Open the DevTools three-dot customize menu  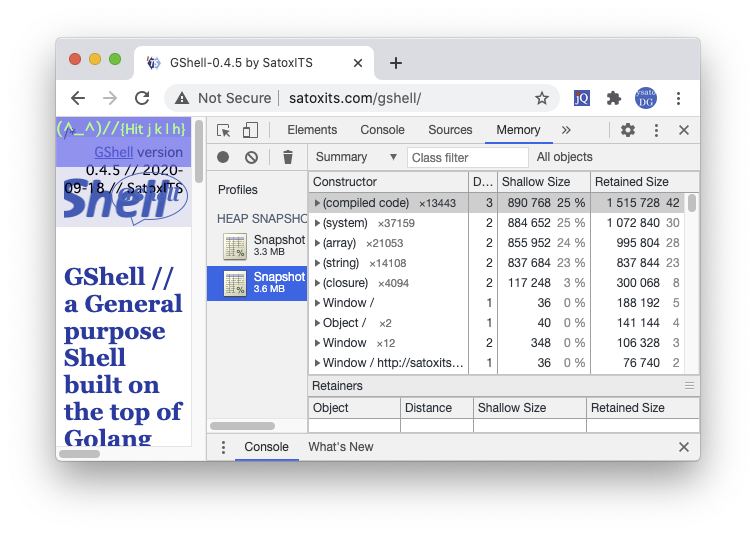(656, 130)
